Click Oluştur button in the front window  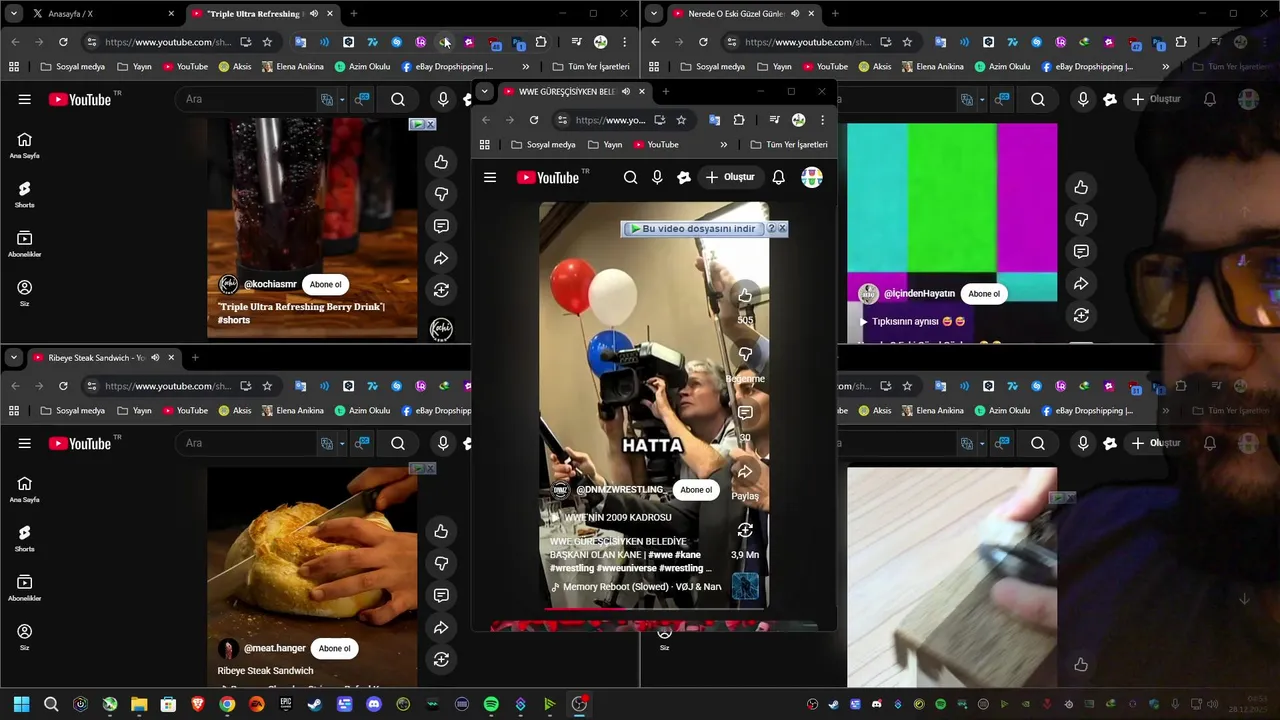730,177
